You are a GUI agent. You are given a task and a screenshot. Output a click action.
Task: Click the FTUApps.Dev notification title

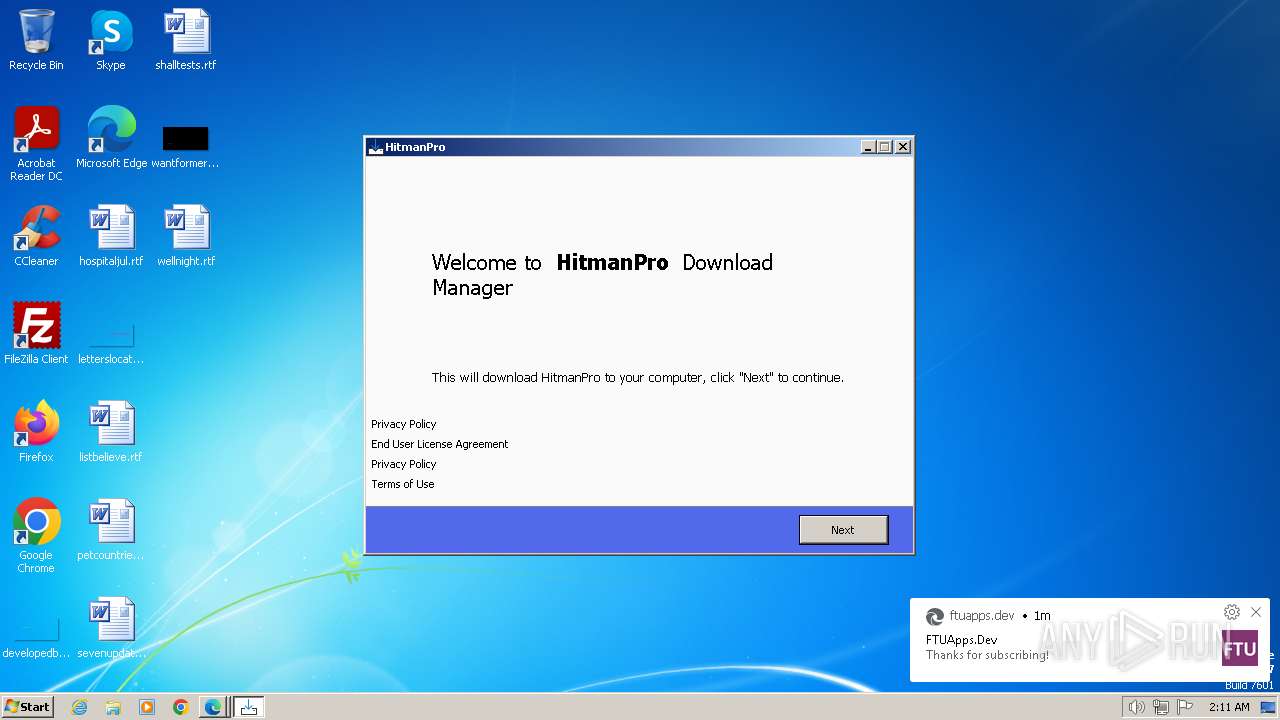(961, 640)
